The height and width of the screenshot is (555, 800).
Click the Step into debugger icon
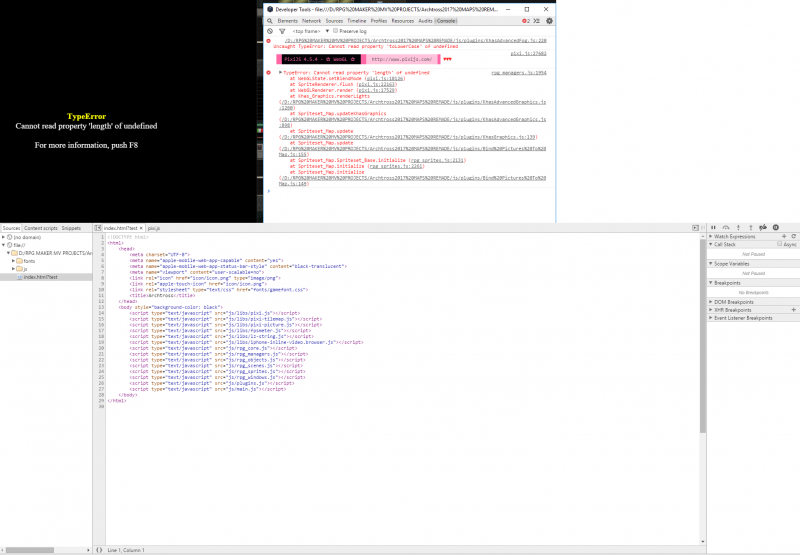tap(738, 228)
